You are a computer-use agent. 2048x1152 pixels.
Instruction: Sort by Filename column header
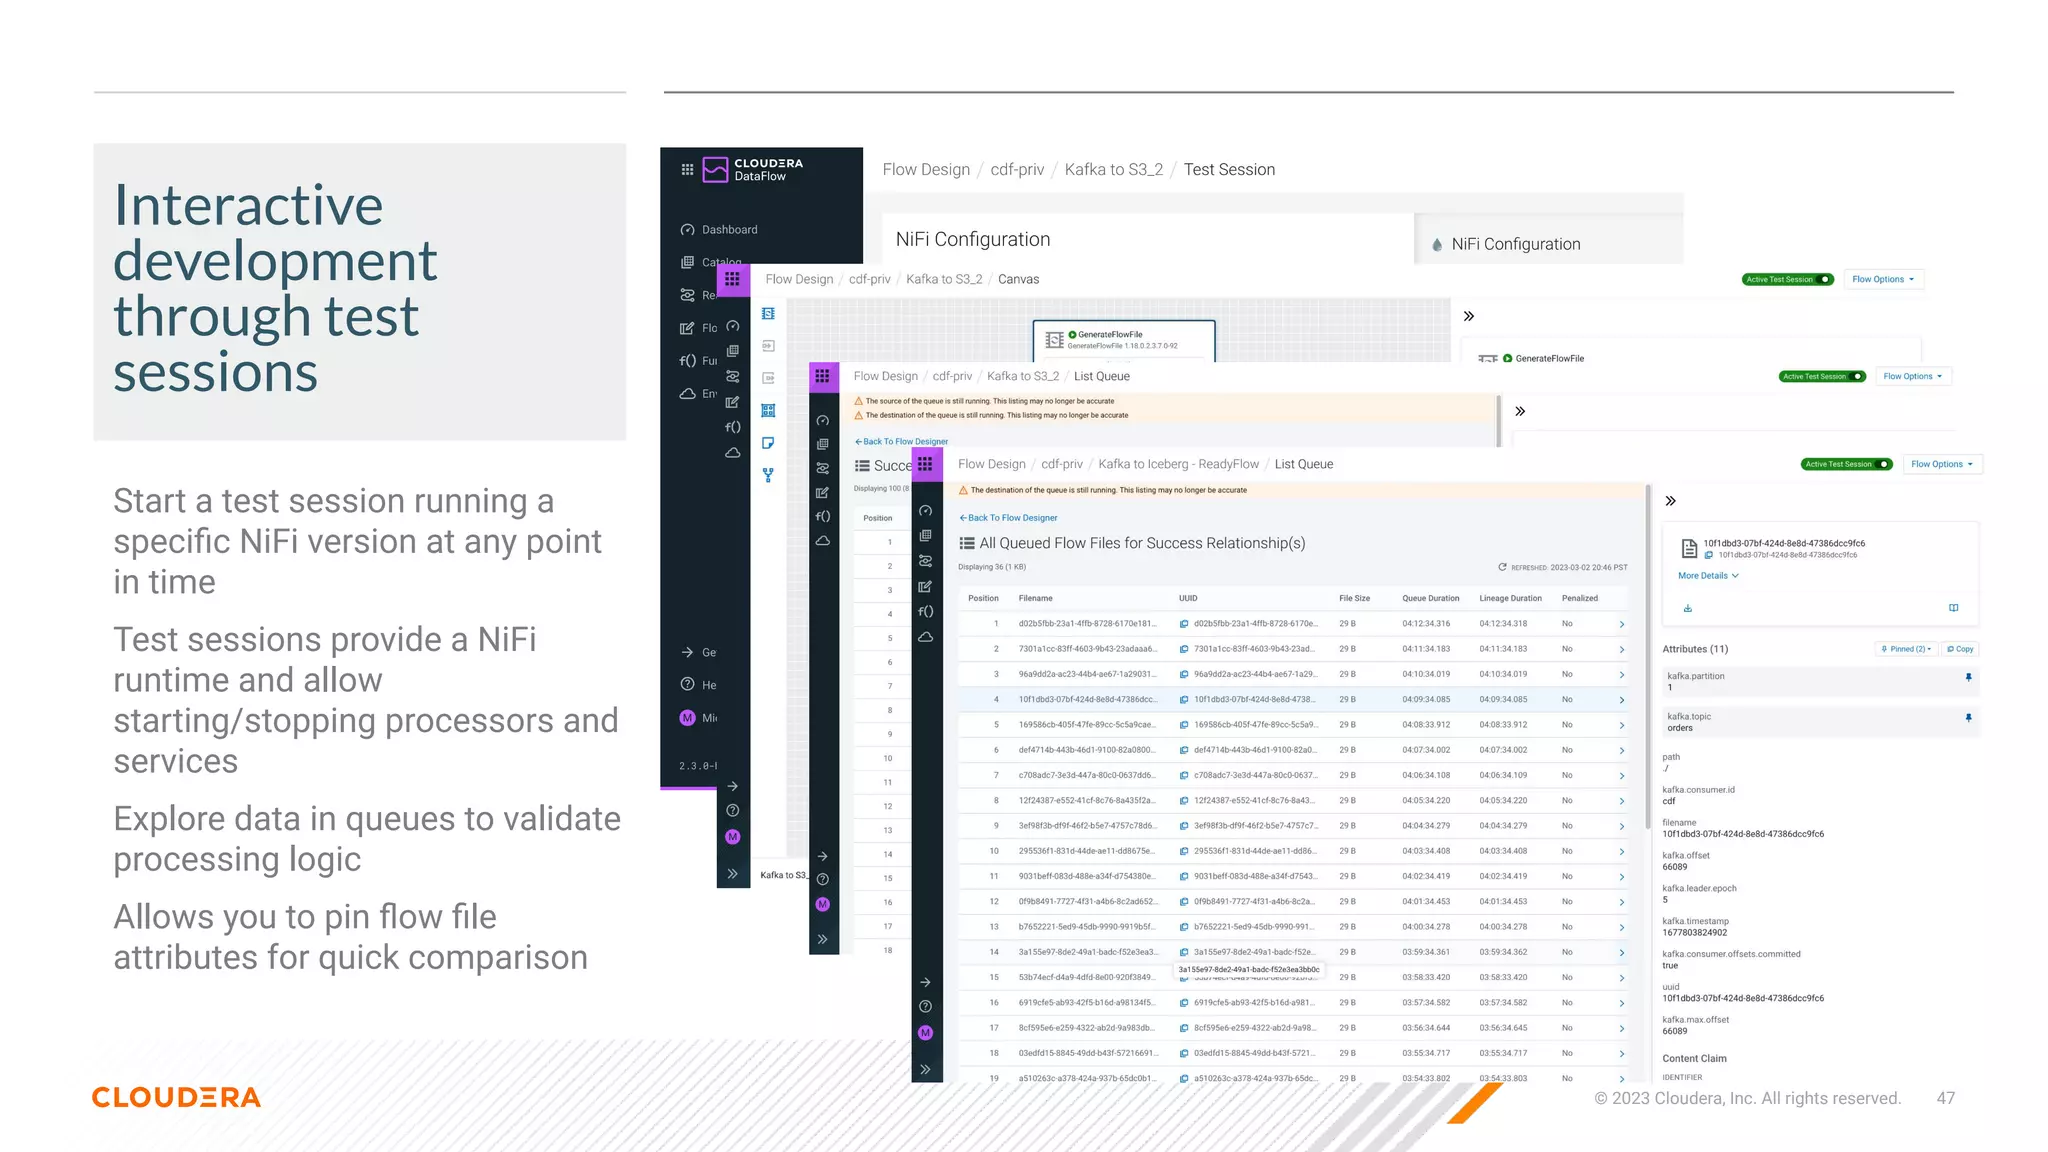coord(1035,598)
